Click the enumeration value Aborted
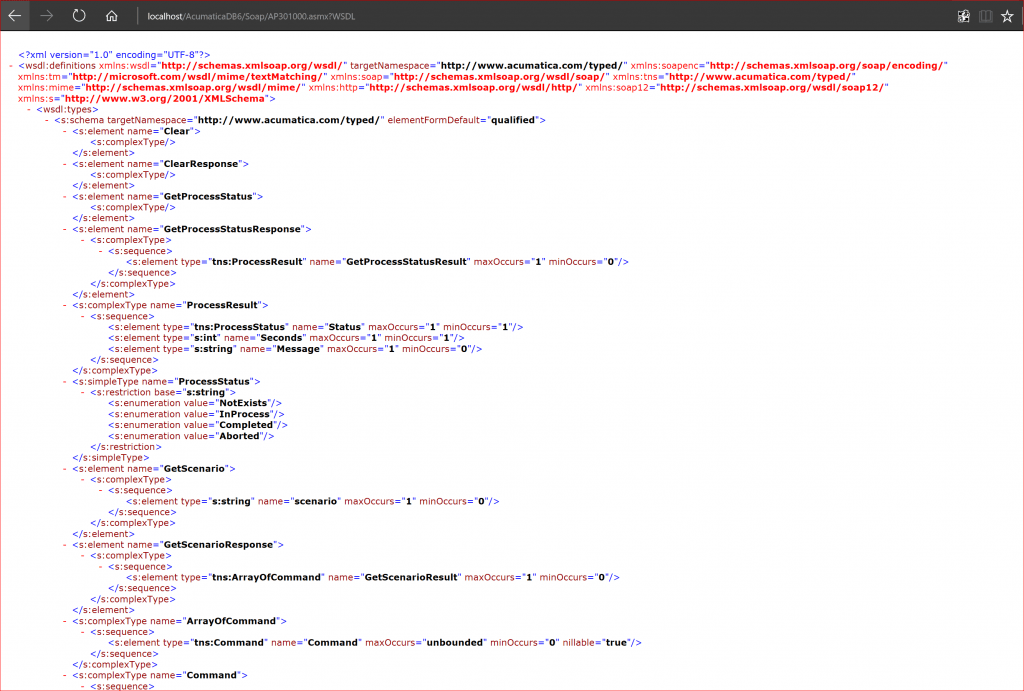This screenshot has width=1024, height=691. tap(191, 436)
